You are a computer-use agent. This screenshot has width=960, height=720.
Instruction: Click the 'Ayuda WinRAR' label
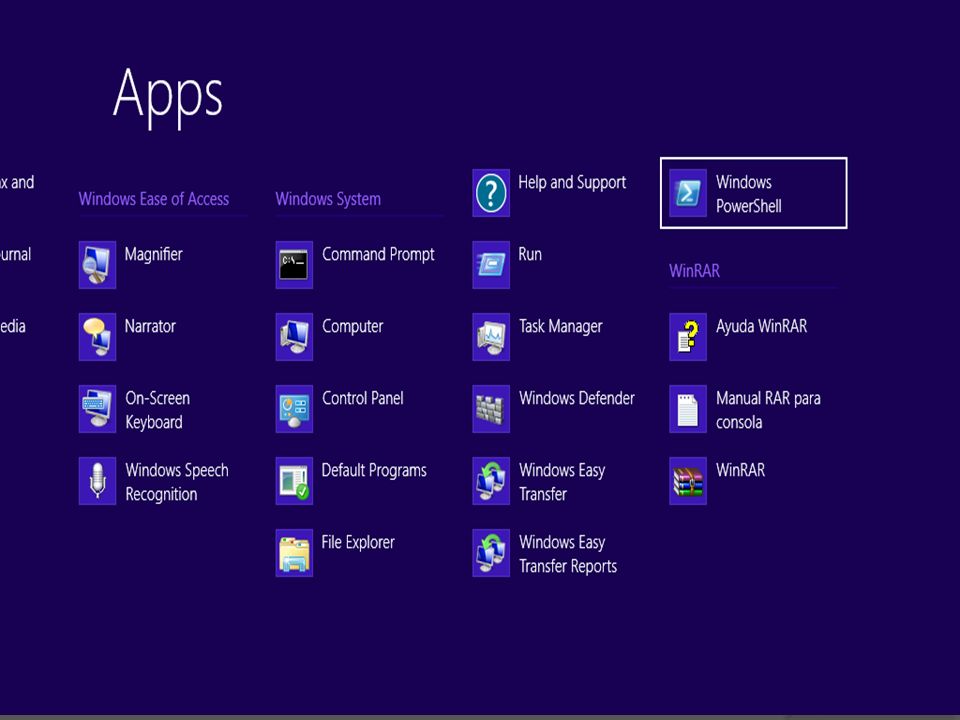(762, 326)
